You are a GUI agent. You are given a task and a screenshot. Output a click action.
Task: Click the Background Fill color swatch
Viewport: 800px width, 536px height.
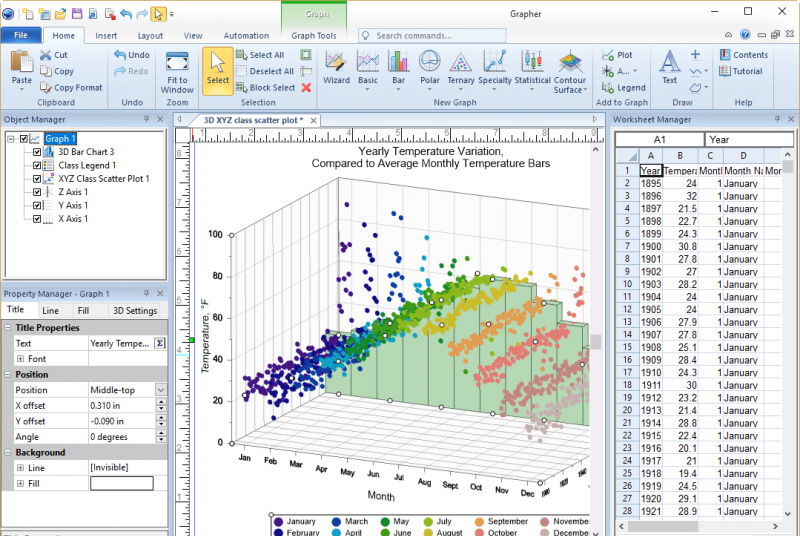[x=121, y=483]
